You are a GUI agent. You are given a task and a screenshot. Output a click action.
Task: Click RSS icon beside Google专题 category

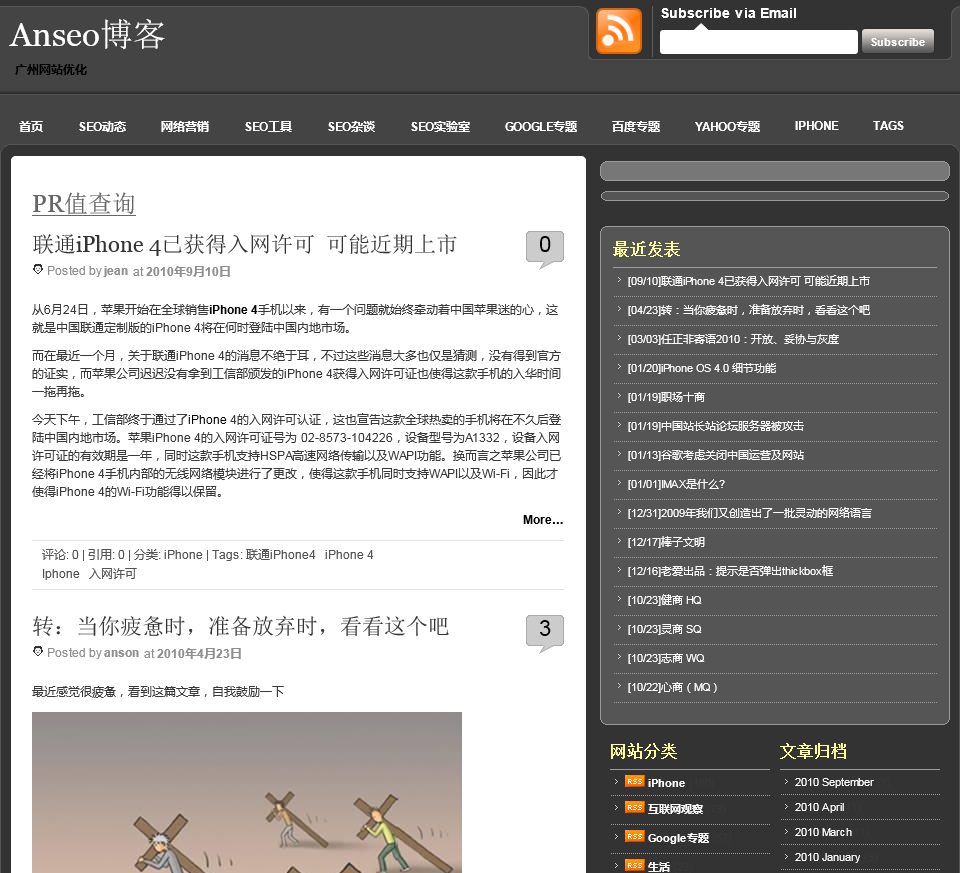634,836
